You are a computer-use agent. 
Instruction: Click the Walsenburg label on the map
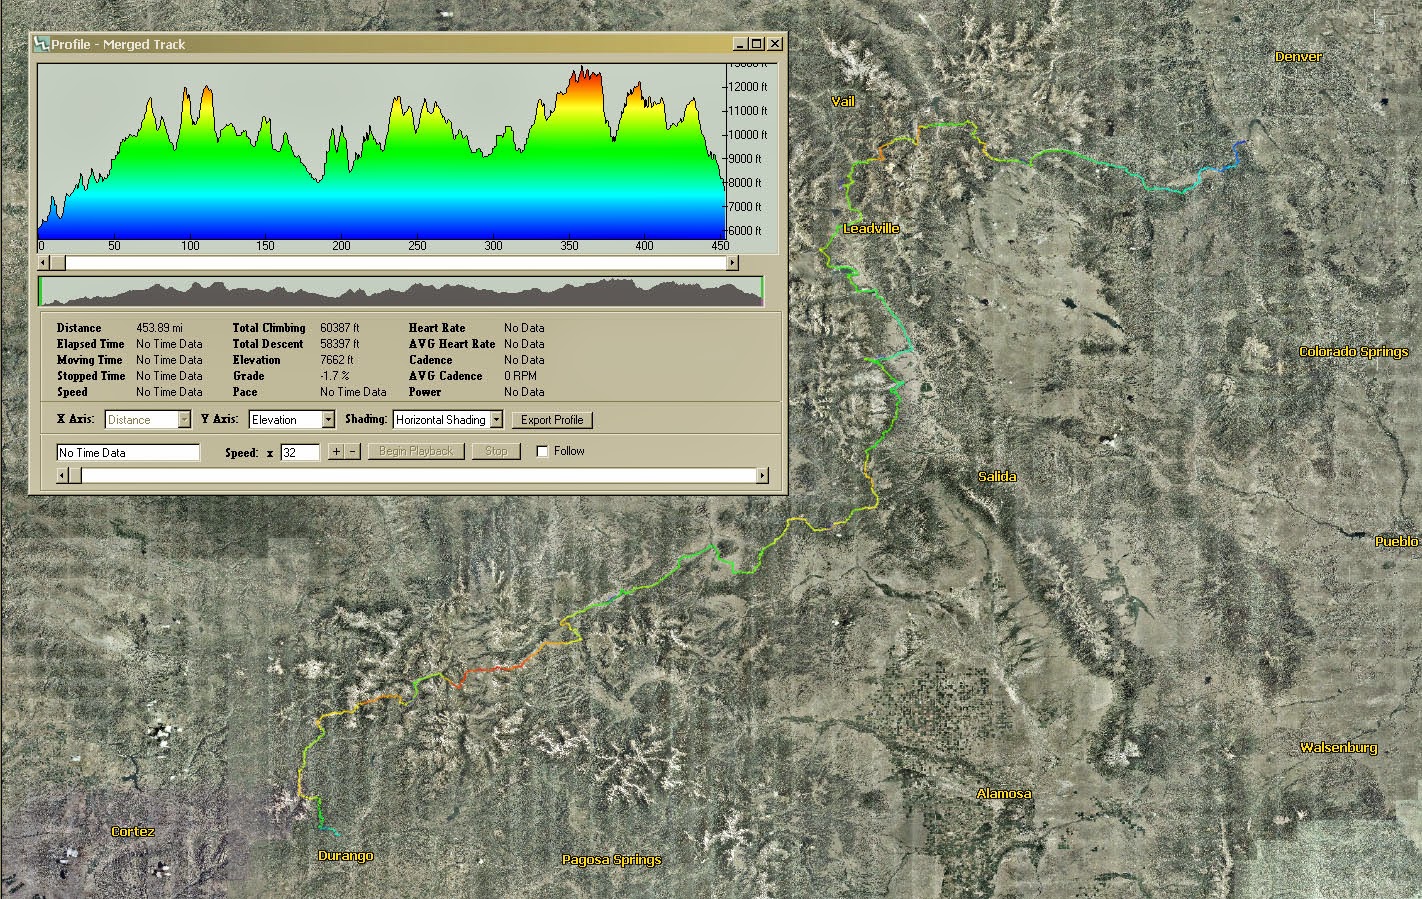(1338, 747)
